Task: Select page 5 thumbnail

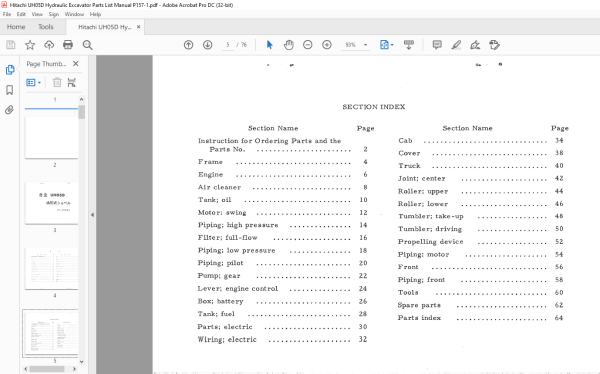Action: [x=51, y=333]
